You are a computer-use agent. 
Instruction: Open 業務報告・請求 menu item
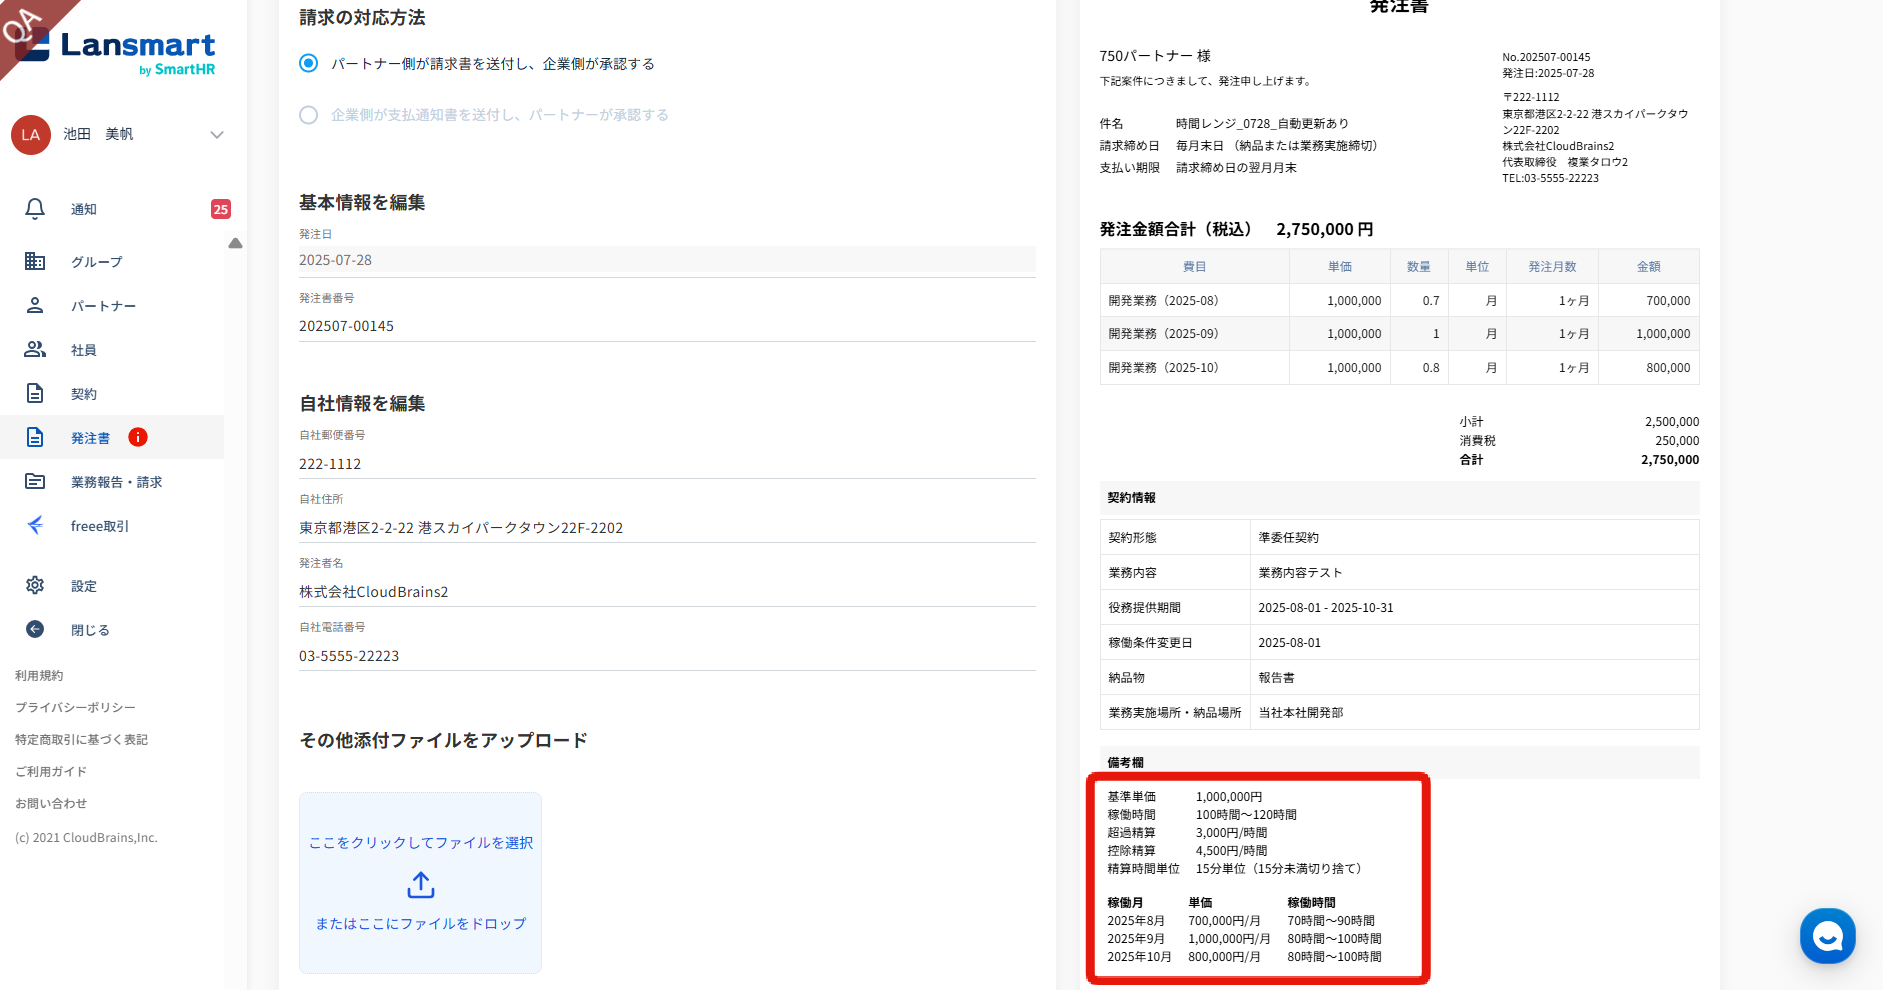coord(116,482)
